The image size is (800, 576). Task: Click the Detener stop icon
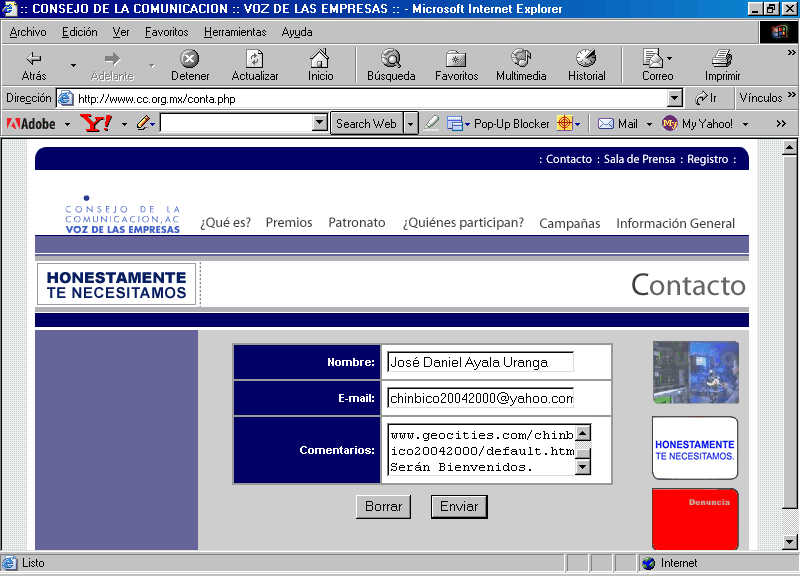[x=190, y=59]
